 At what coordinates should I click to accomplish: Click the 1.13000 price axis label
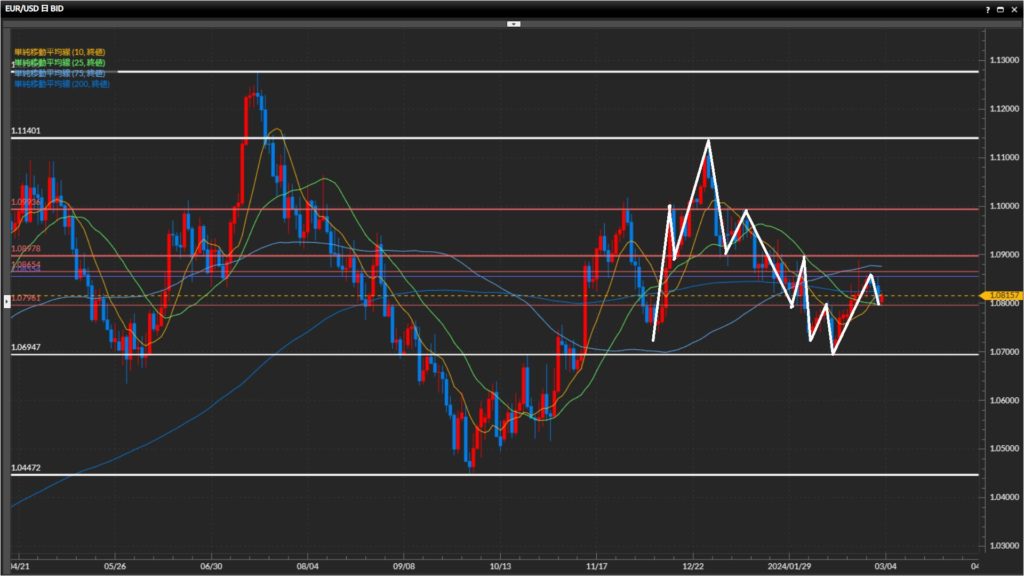(x=1001, y=60)
